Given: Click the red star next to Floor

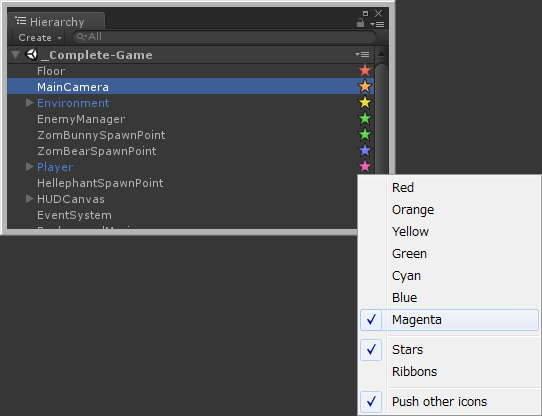Looking at the screenshot, I should coord(365,71).
